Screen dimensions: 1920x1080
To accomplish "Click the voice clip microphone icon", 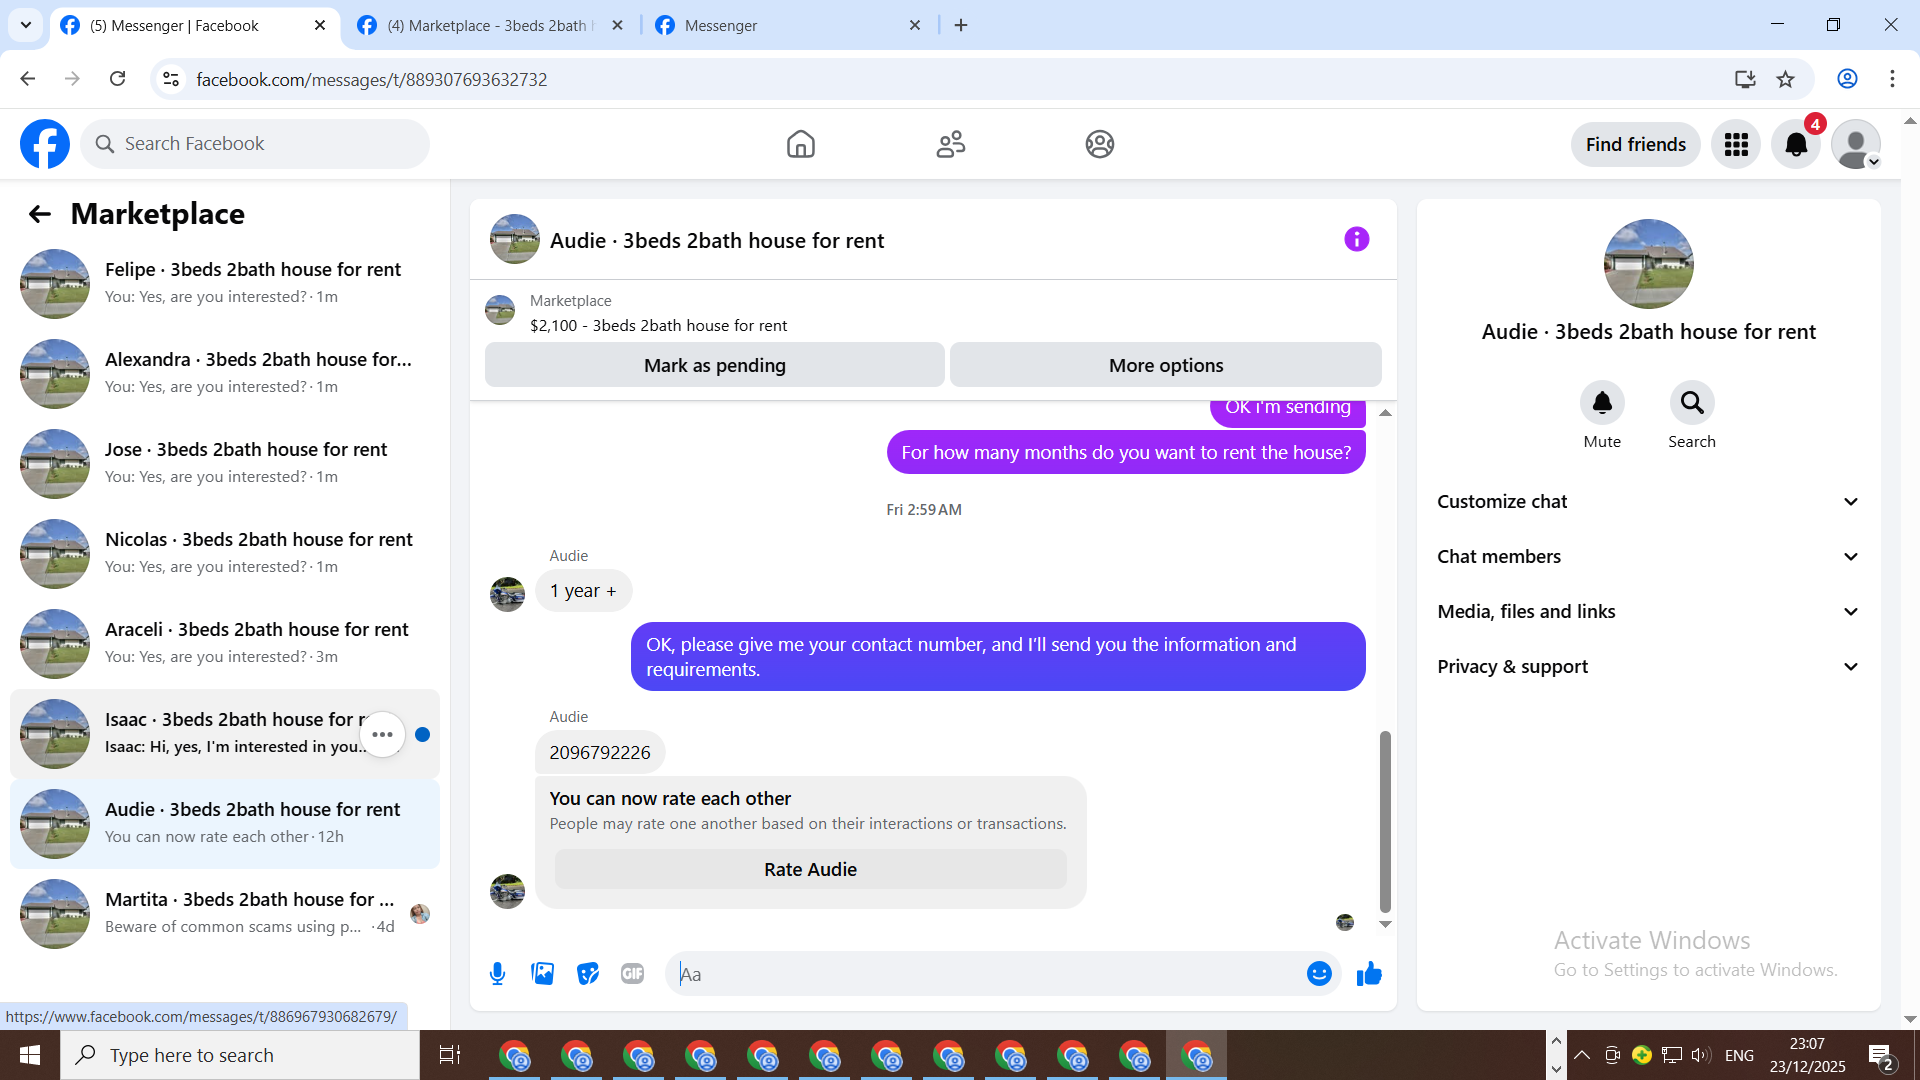I will [x=497, y=973].
